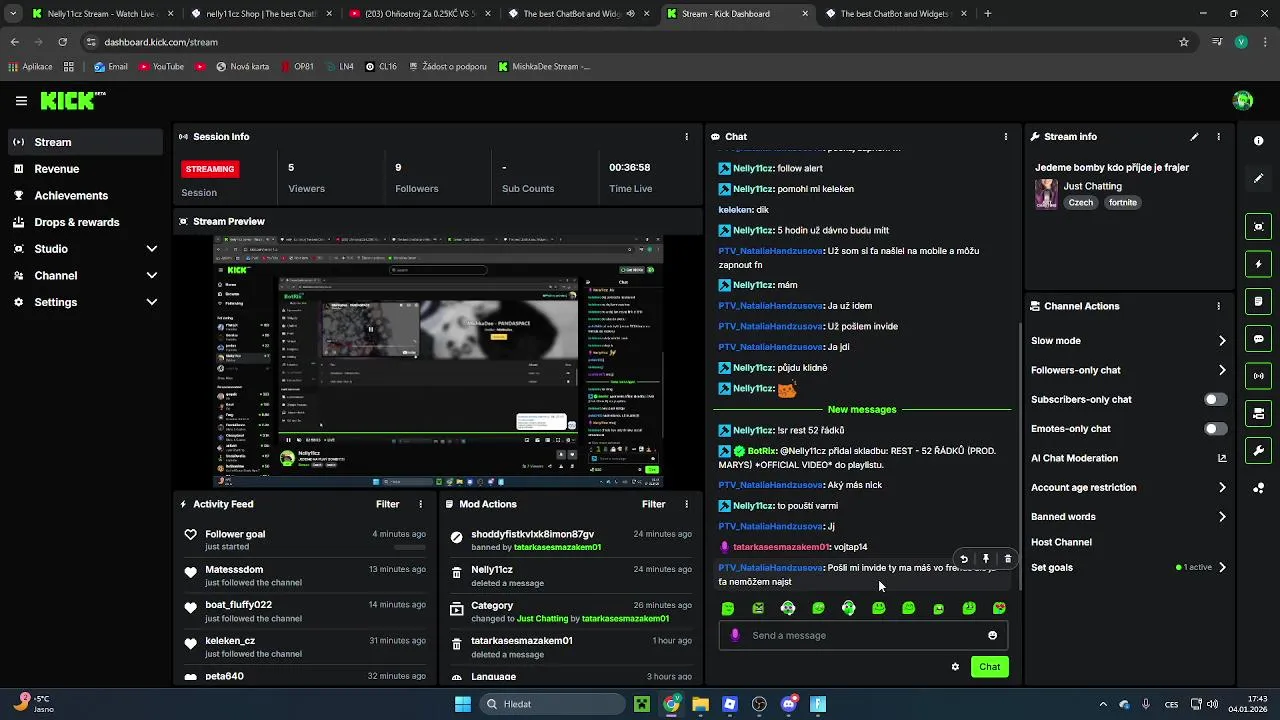Click the info icon in the right sidebar

(1258, 141)
